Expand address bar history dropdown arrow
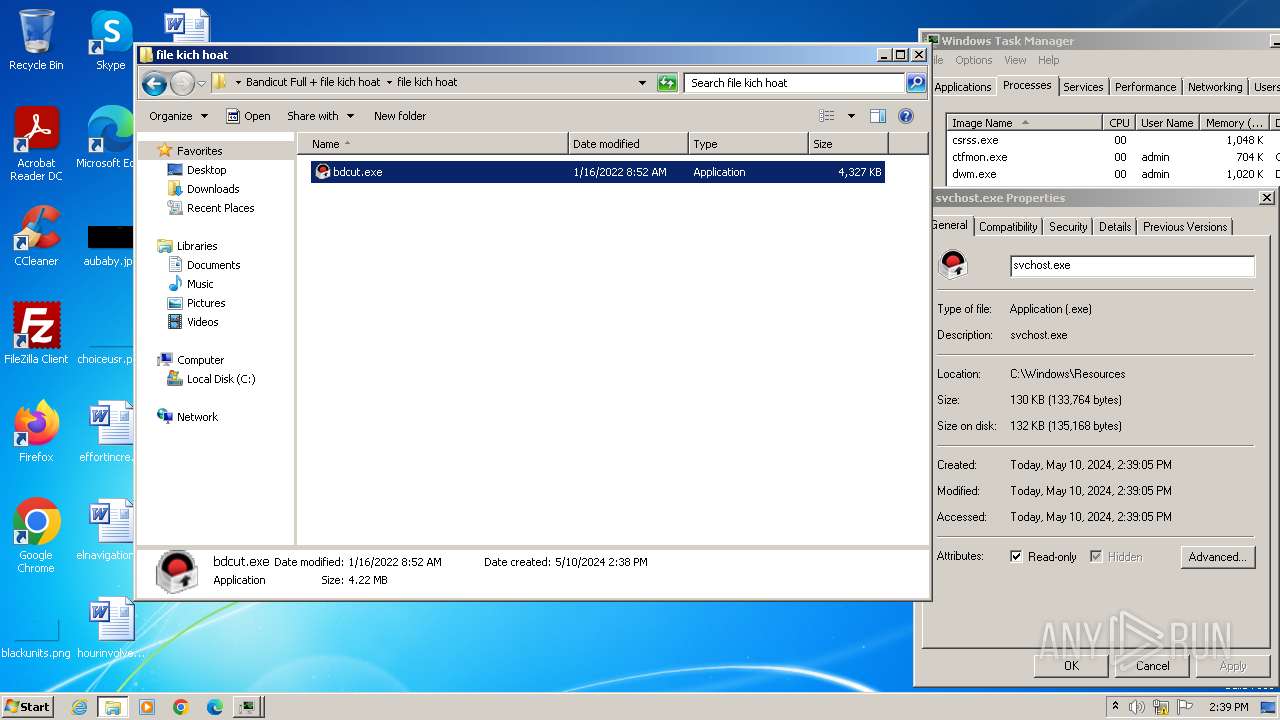The width and height of the screenshot is (1280, 720). pos(642,83)
